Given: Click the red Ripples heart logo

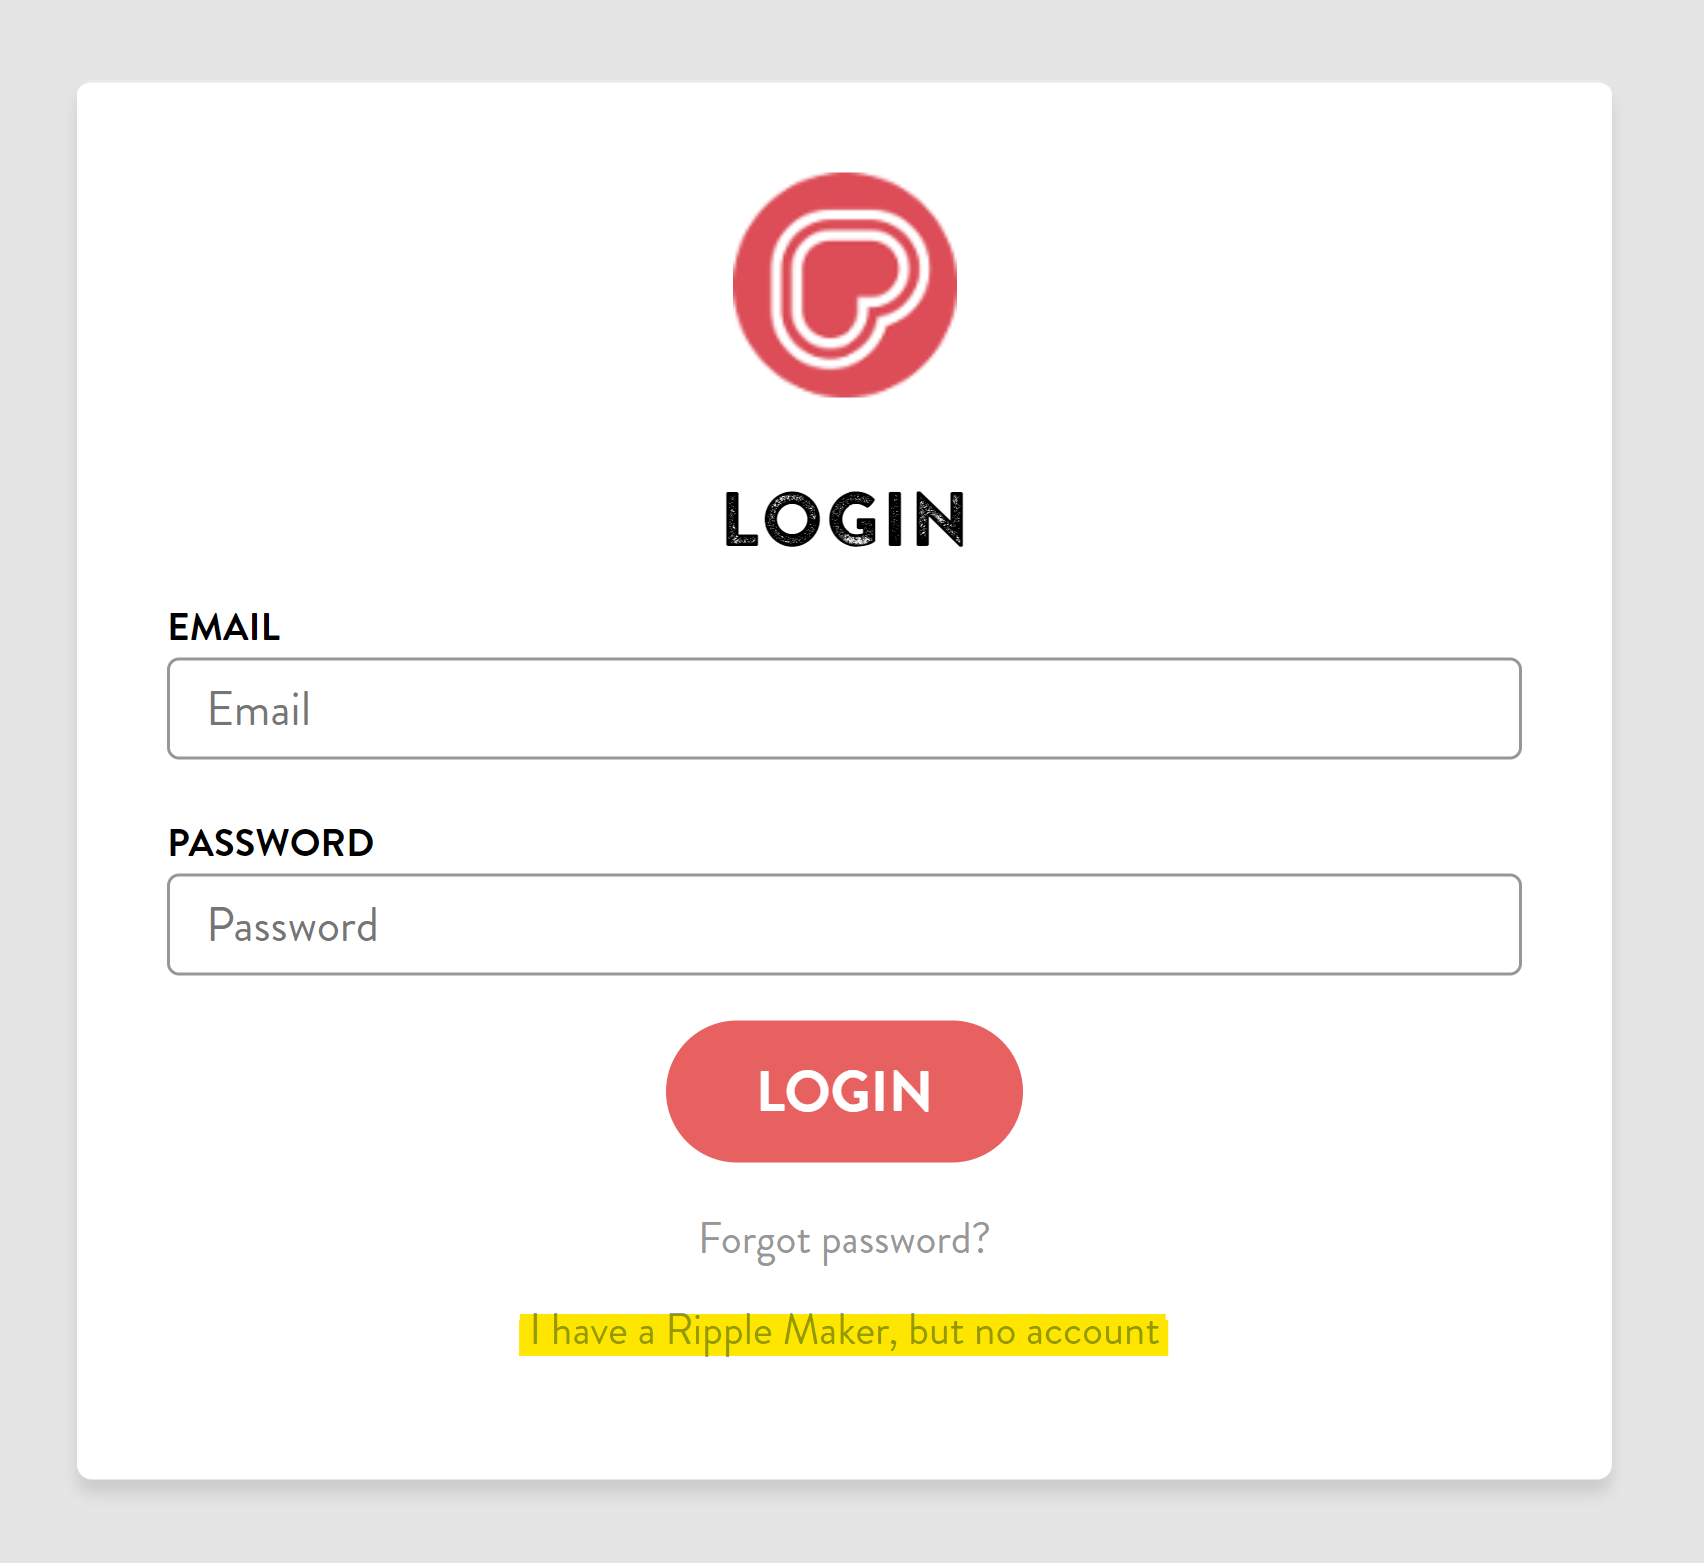Looking at the screenshot, I should 845,285.
